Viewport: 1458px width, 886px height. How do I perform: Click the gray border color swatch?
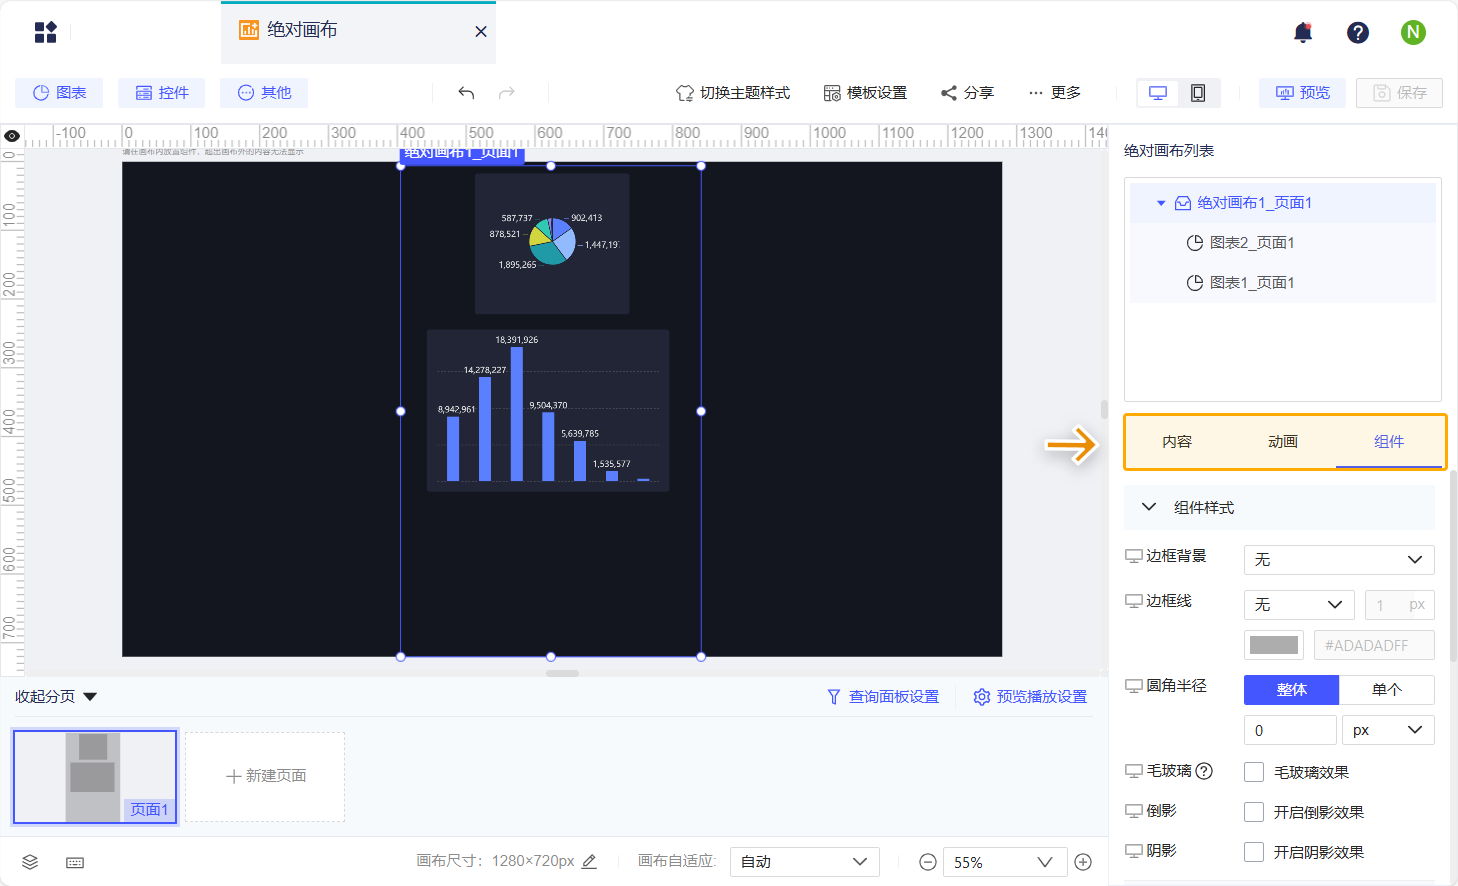click(x=1274, y=645)
